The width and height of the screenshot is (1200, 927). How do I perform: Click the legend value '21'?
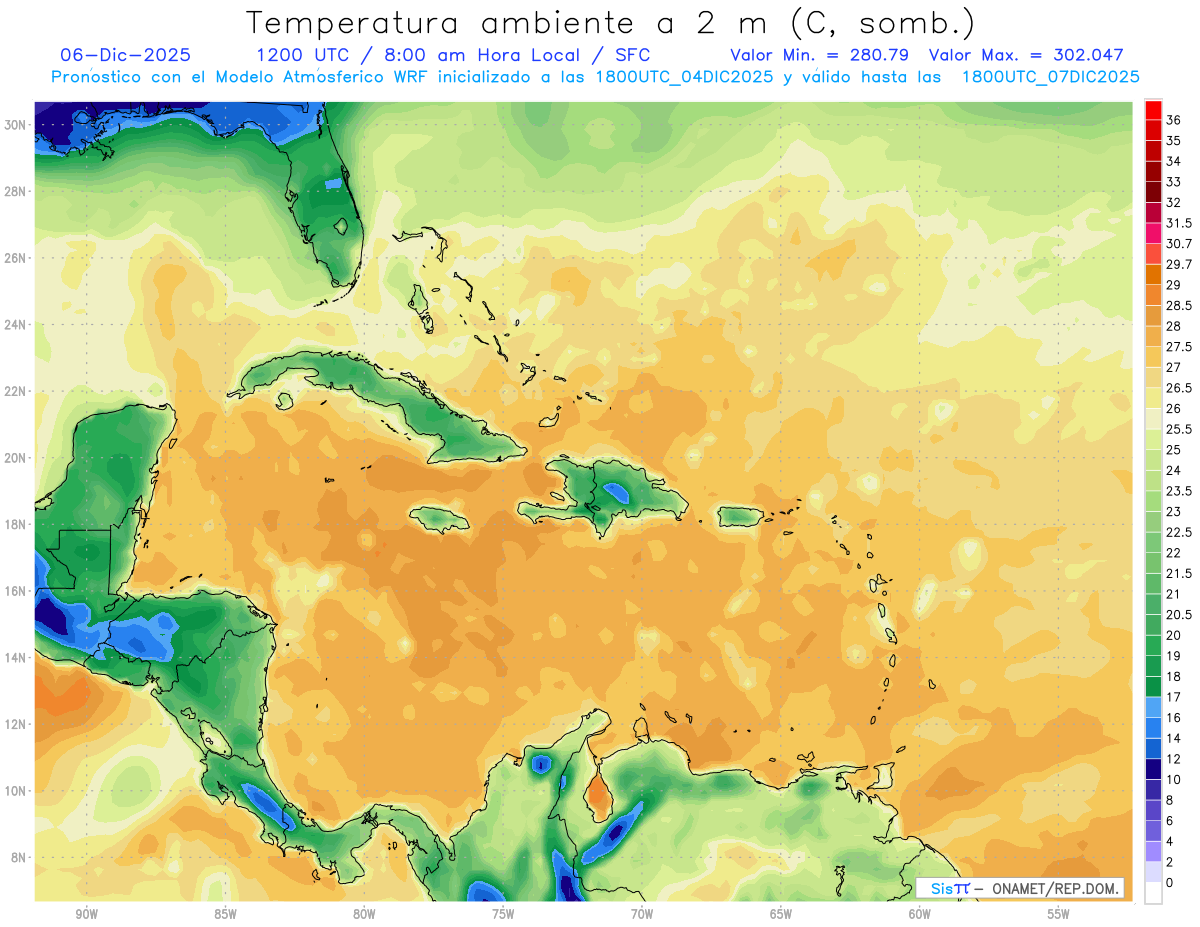pyautogui.click(x=1174, y=594)
